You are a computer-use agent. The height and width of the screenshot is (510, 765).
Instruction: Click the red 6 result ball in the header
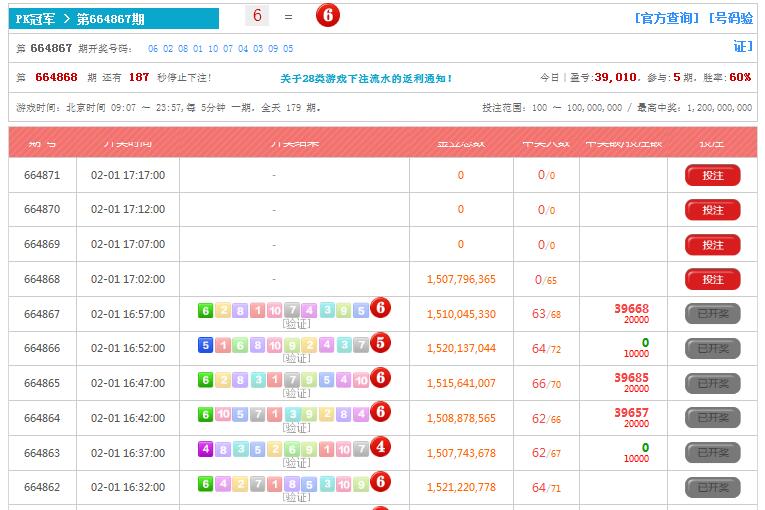(x=327, y=16)
